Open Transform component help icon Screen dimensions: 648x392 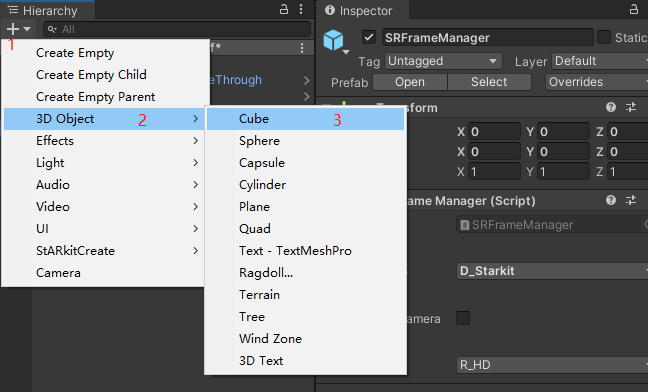pos(611,107)
